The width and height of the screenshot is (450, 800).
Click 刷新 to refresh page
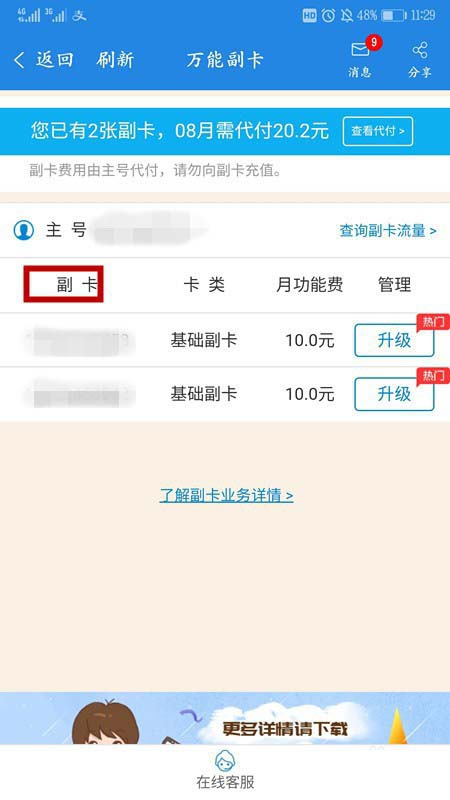pos(115,60)
